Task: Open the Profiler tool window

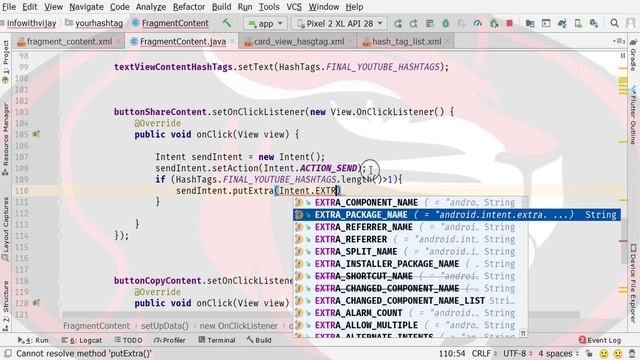Action: pos(169,340)
